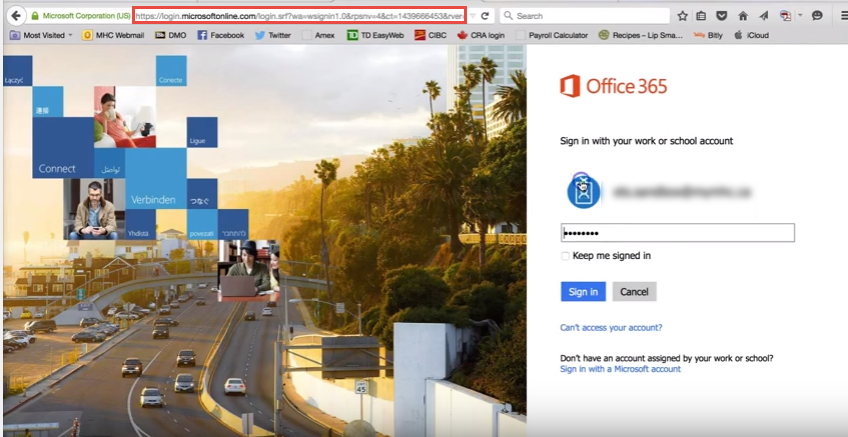Save page to Pocket icon
Viewport: 848px width, 437px height.
coord(721,16)
